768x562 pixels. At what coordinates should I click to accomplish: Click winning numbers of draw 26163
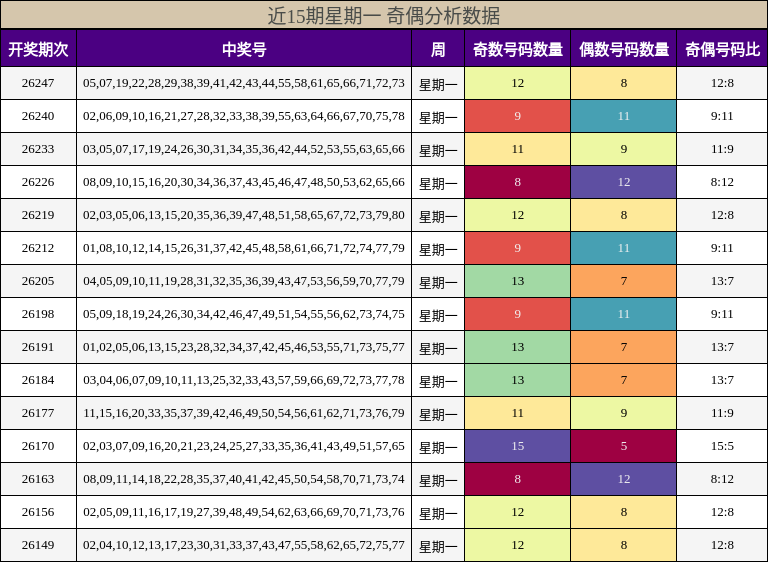click(x=244, y=479)
